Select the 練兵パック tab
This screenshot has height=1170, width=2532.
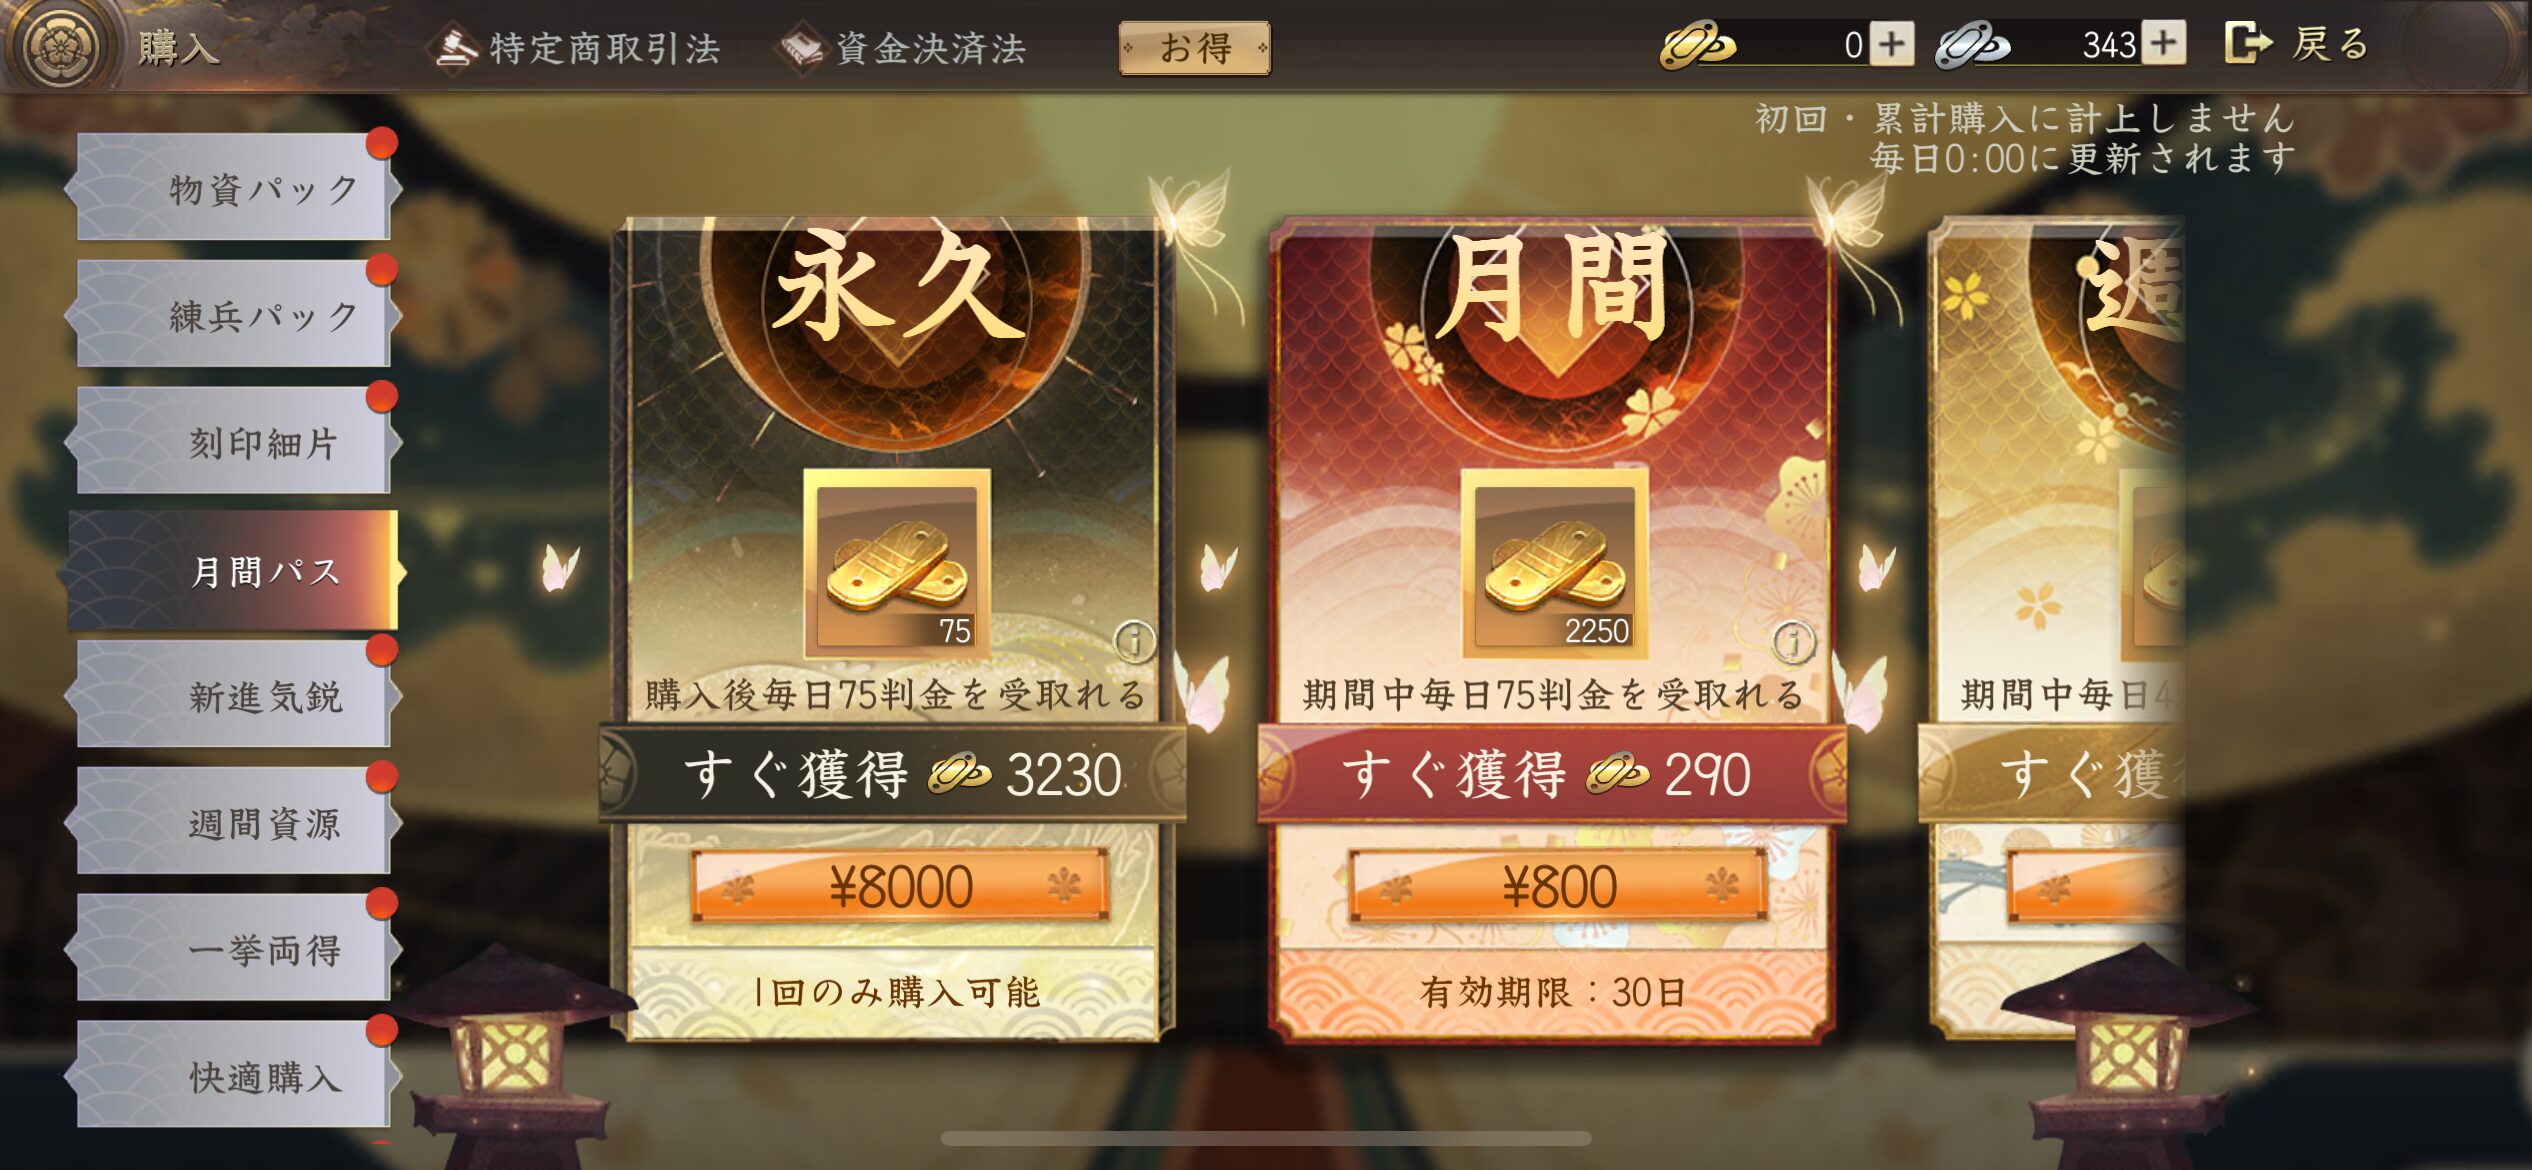pos(234,314)
